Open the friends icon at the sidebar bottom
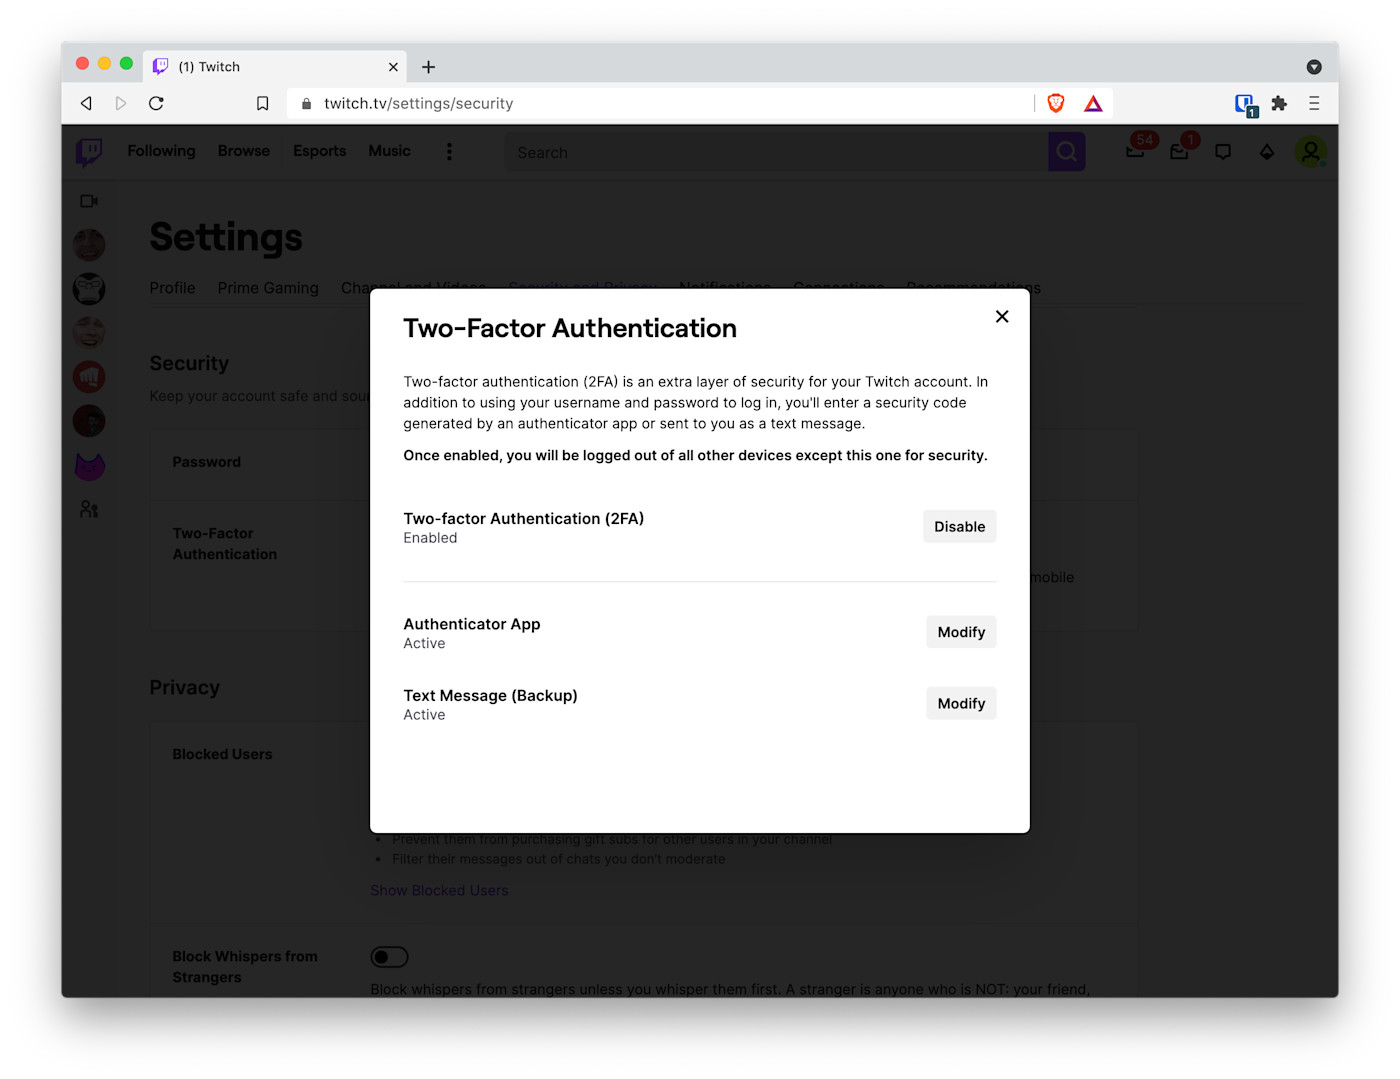The image size is (1400, 1079). point(88,508)
